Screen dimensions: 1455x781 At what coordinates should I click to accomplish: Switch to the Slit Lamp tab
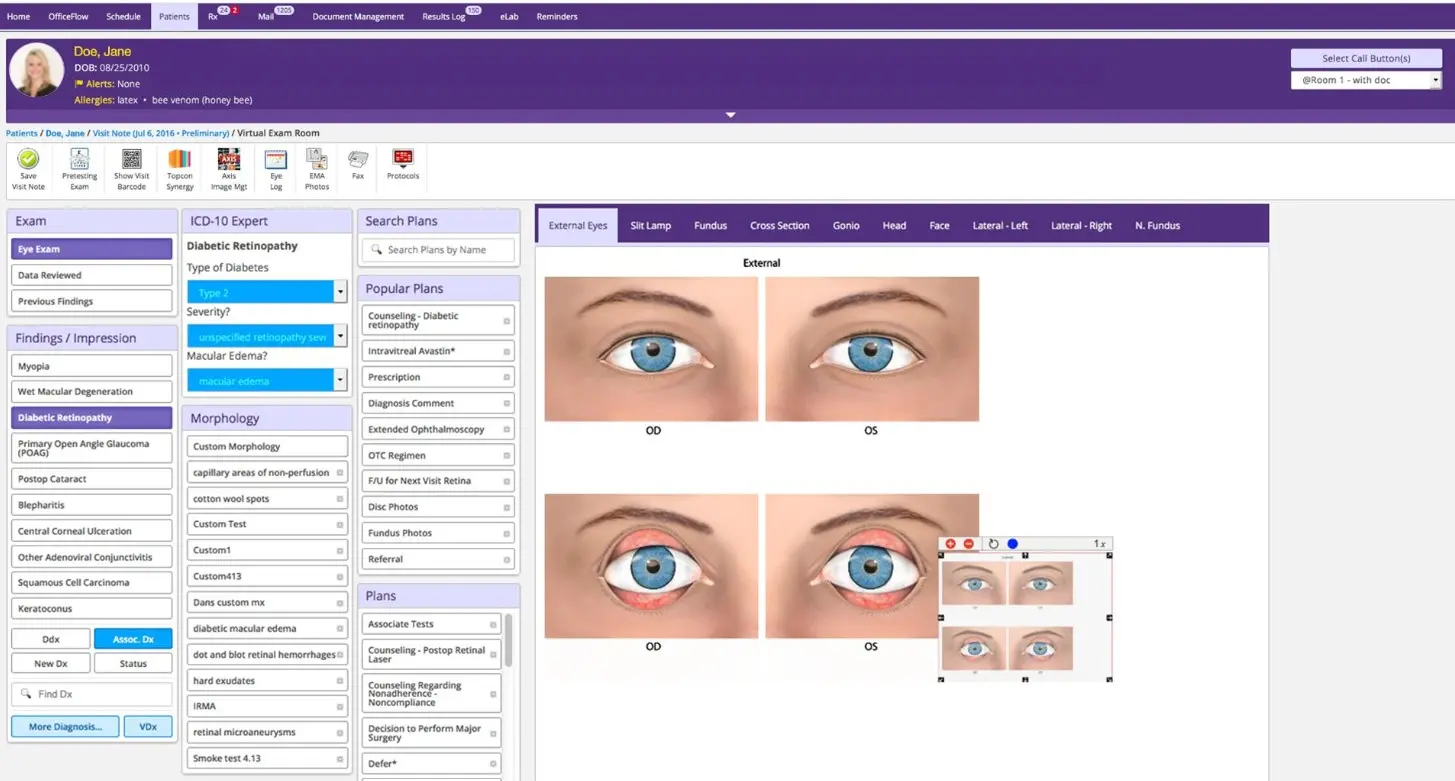tap(650, 226)
